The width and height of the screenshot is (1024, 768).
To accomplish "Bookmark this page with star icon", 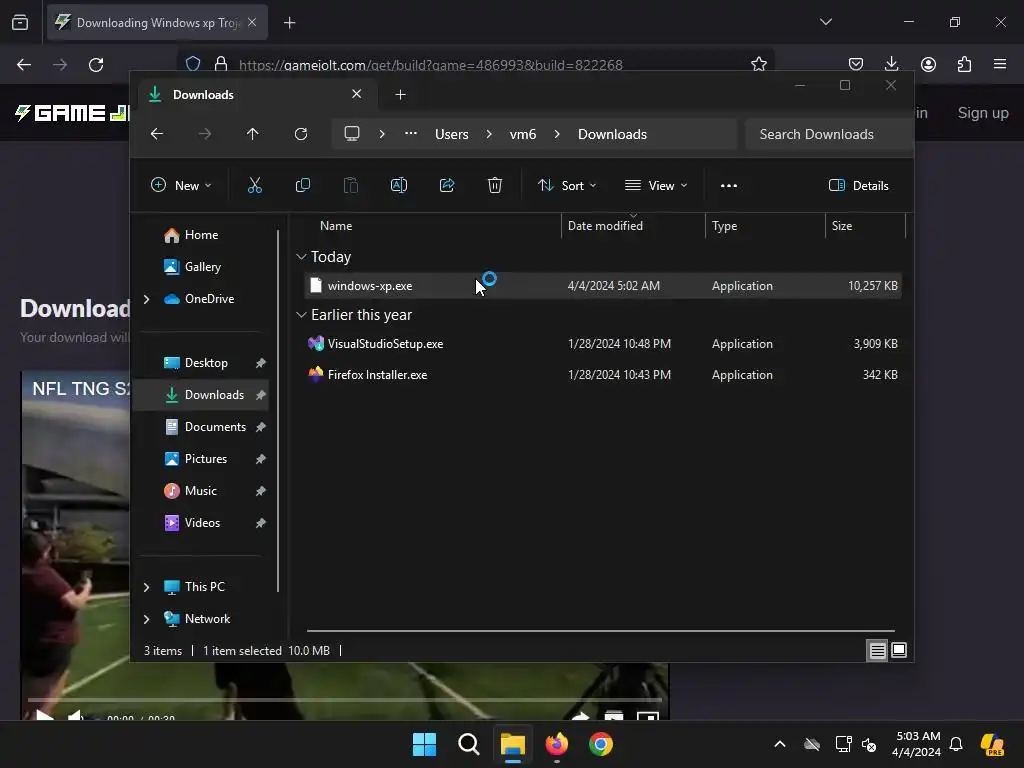I will [759, 64].
